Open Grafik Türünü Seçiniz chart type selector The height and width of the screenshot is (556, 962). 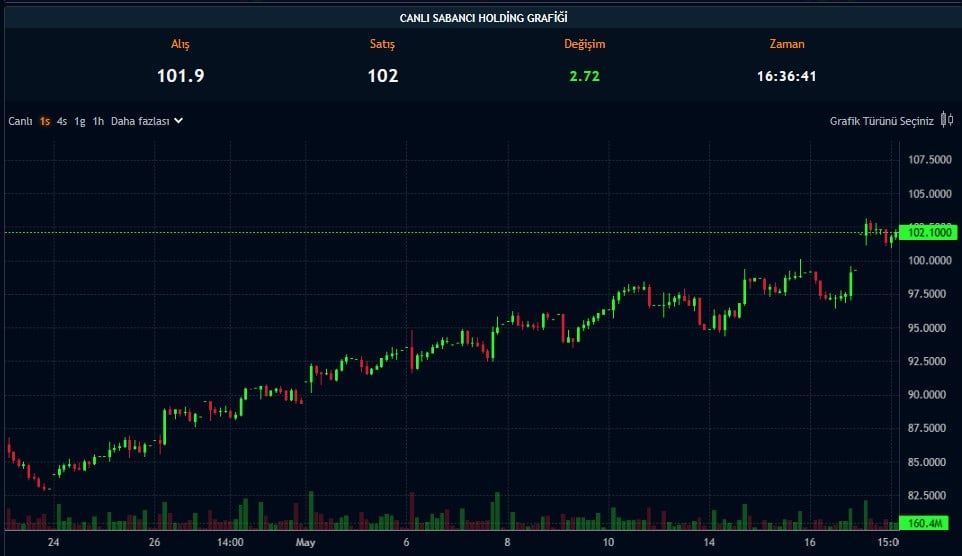tap(881, 121)
